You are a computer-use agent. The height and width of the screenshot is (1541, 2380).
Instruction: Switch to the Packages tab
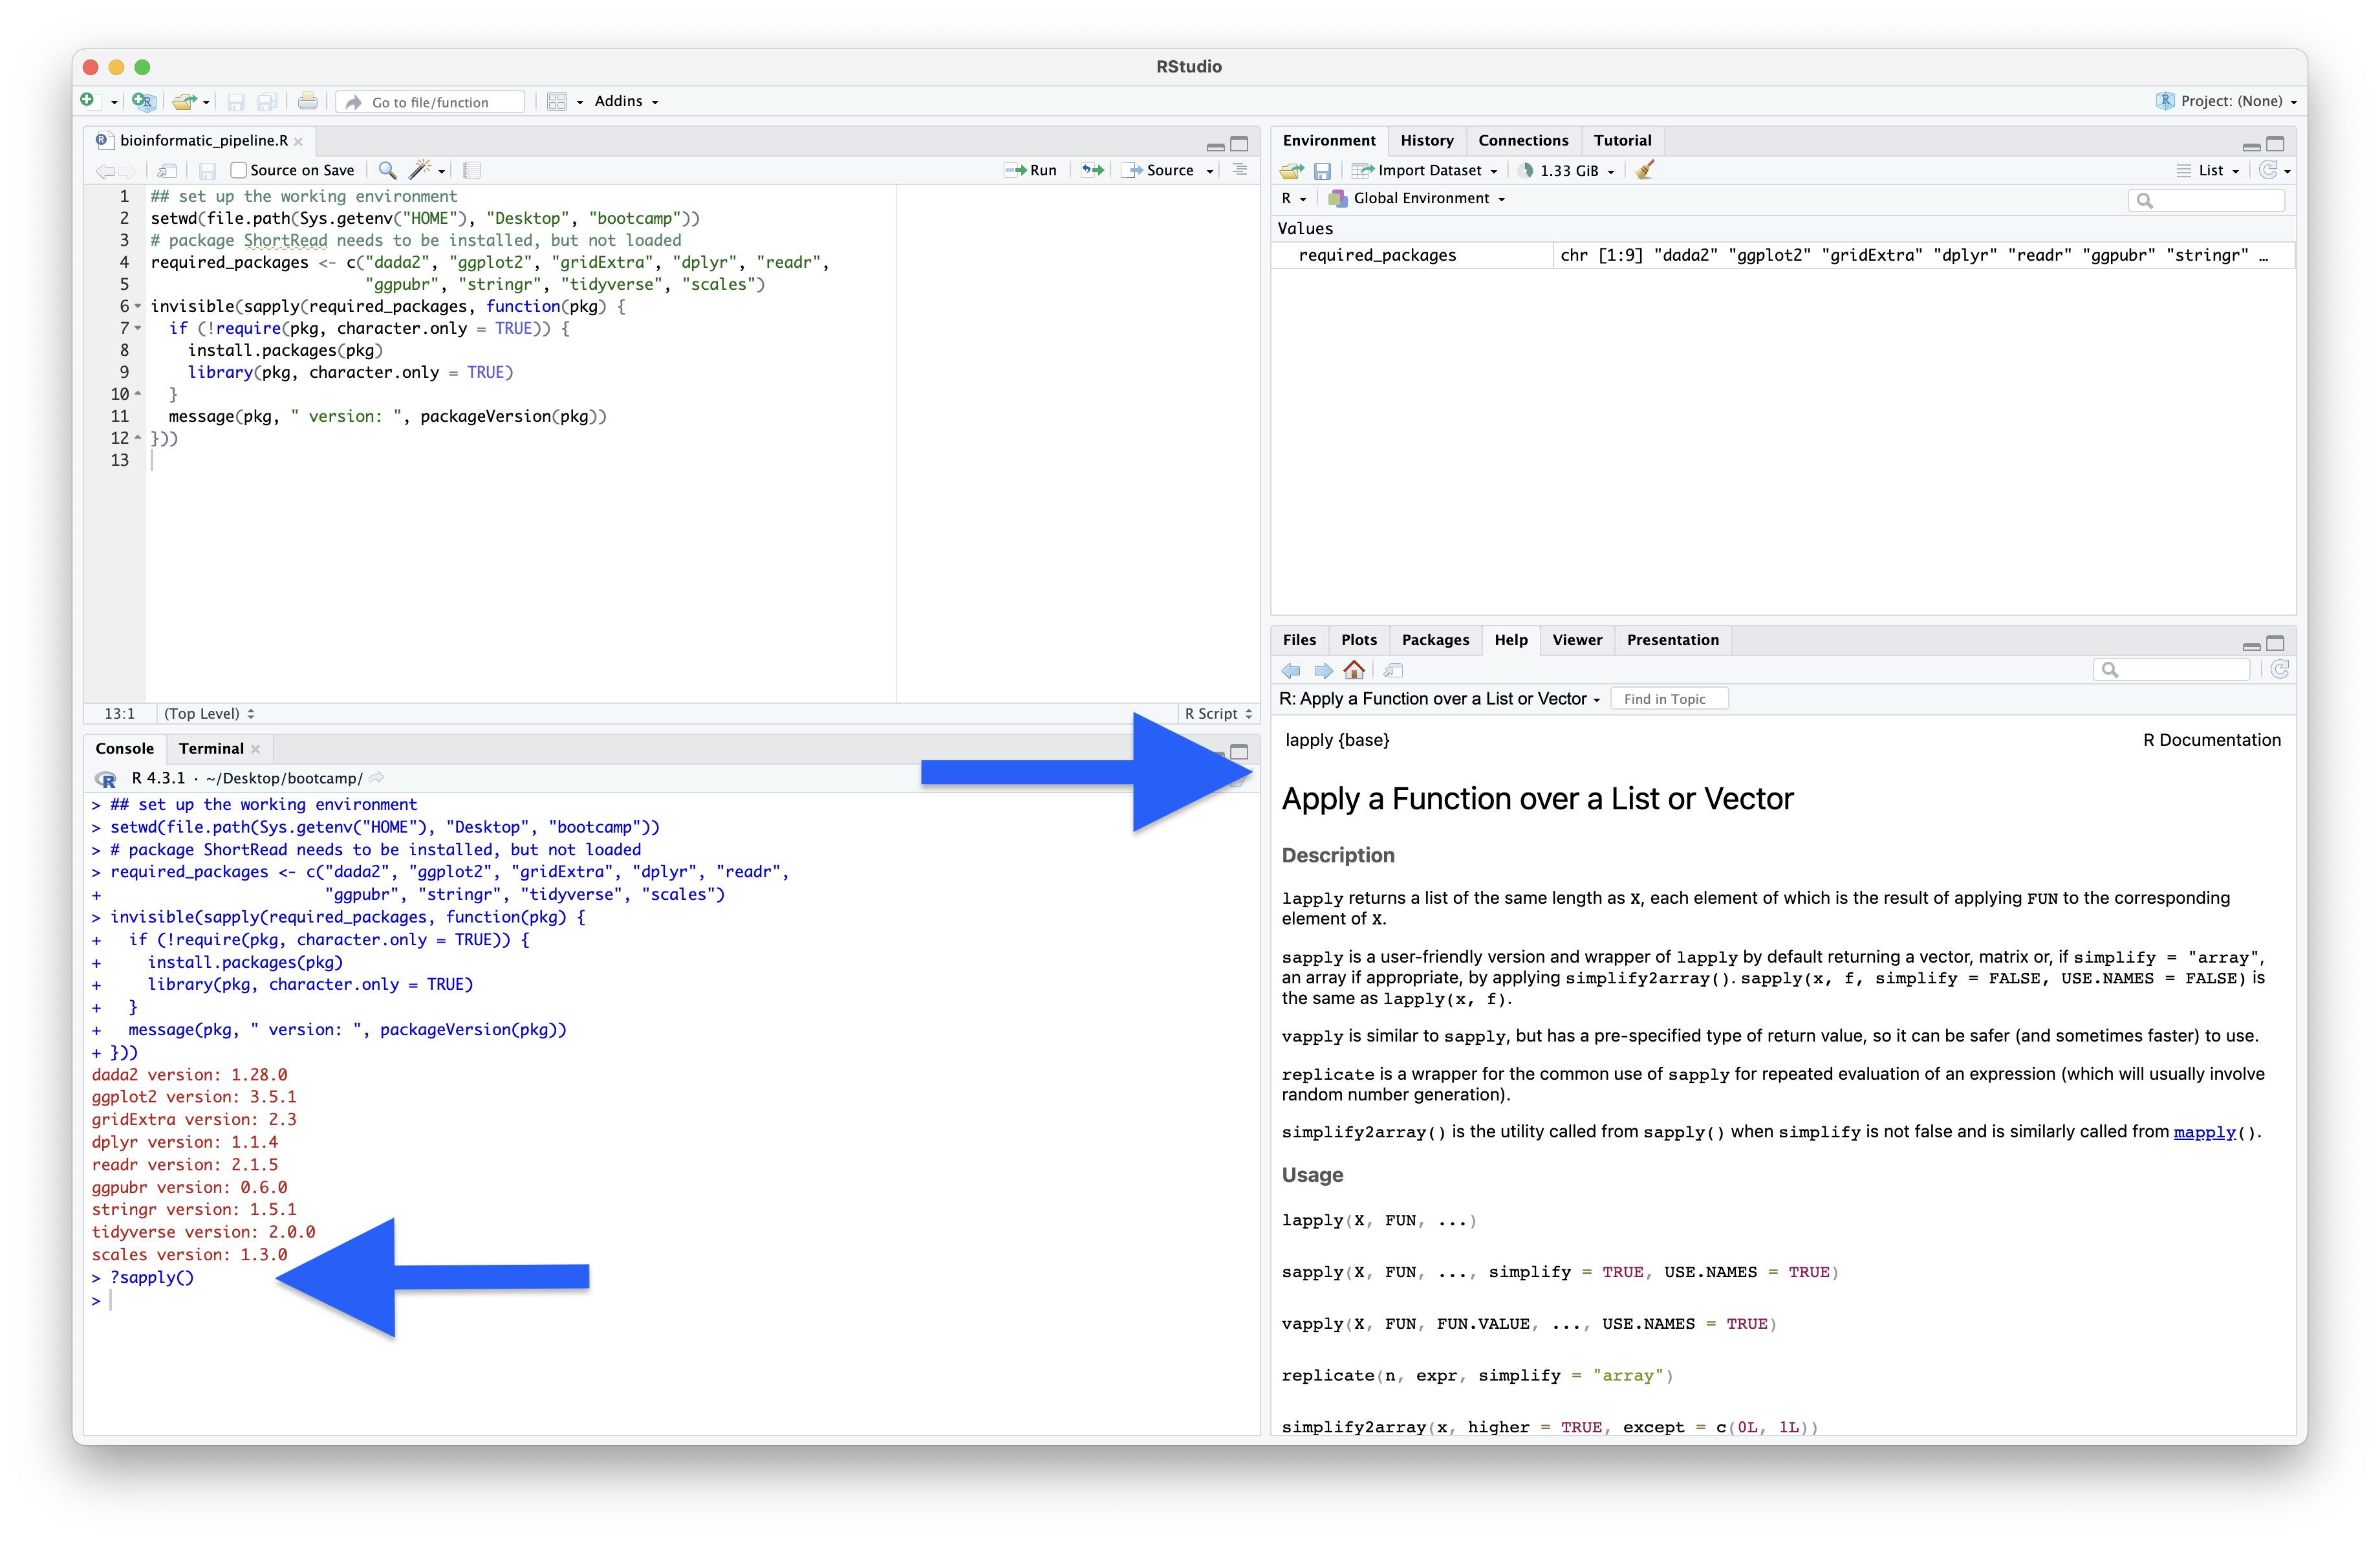1435,640
